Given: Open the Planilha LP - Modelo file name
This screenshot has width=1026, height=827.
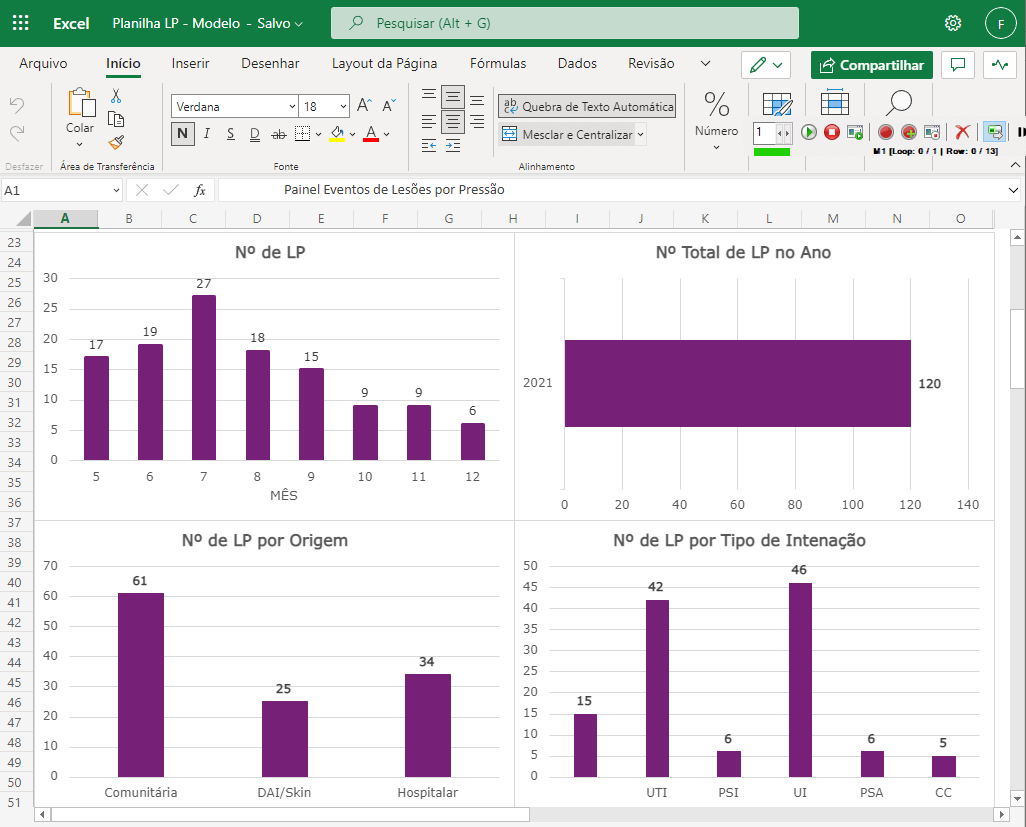Looking at the screenshot, I should 207,24.
